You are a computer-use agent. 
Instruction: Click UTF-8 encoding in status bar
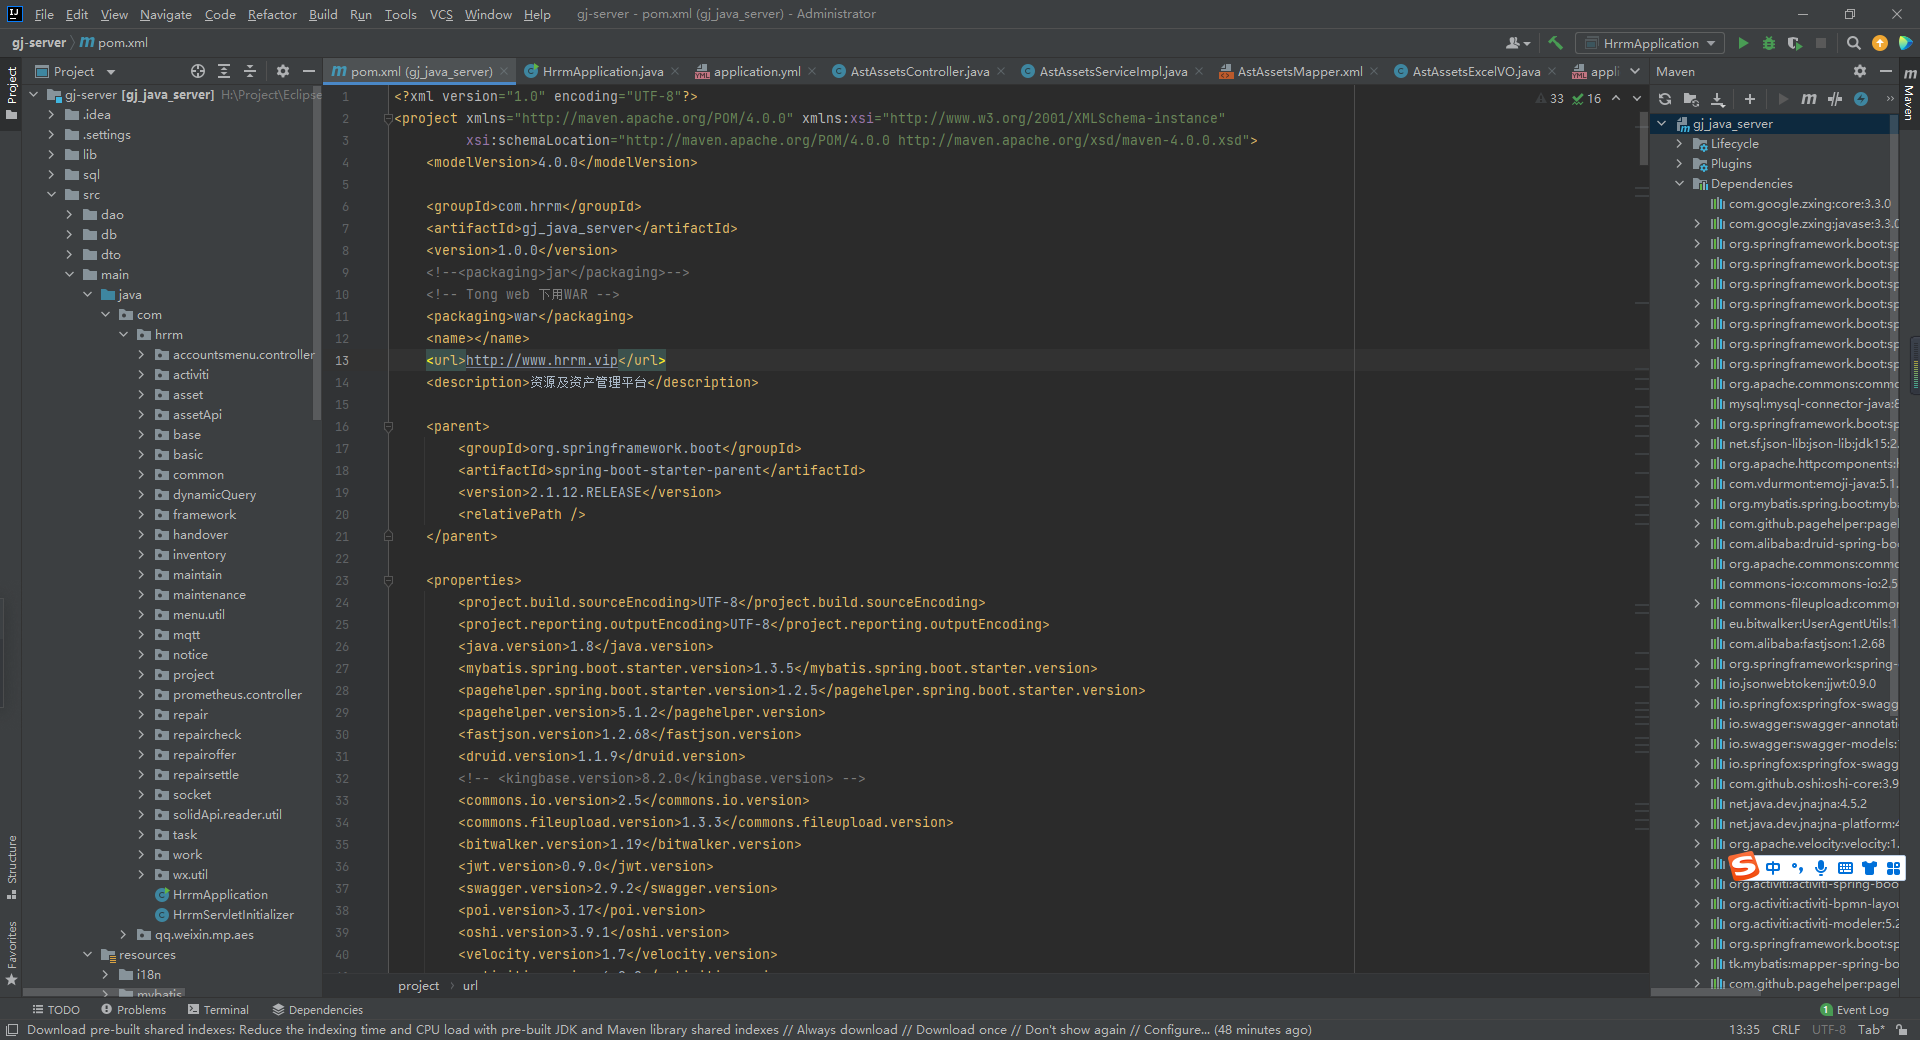(x=1829, y=1029)
